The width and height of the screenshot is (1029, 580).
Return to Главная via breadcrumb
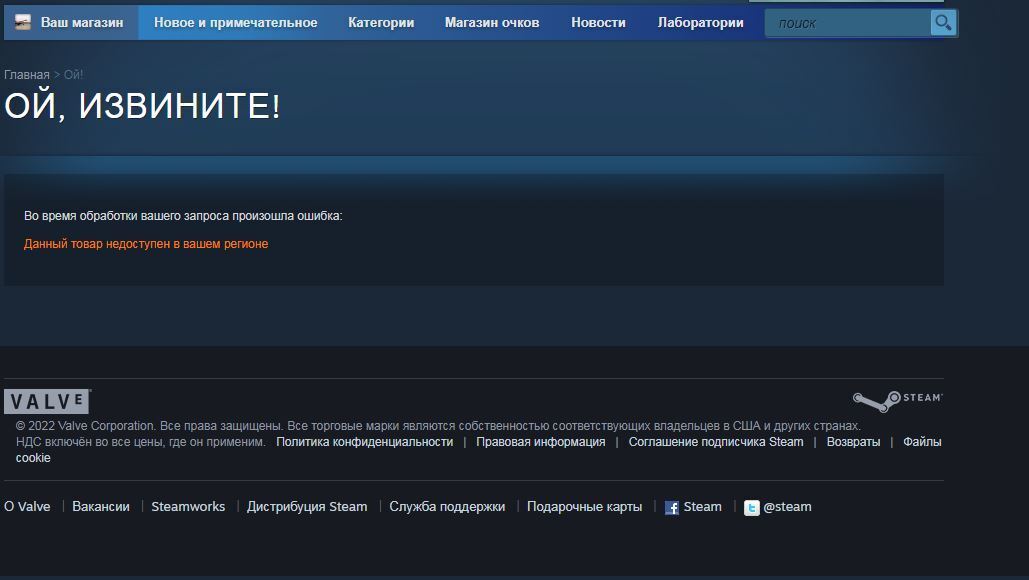27,75
